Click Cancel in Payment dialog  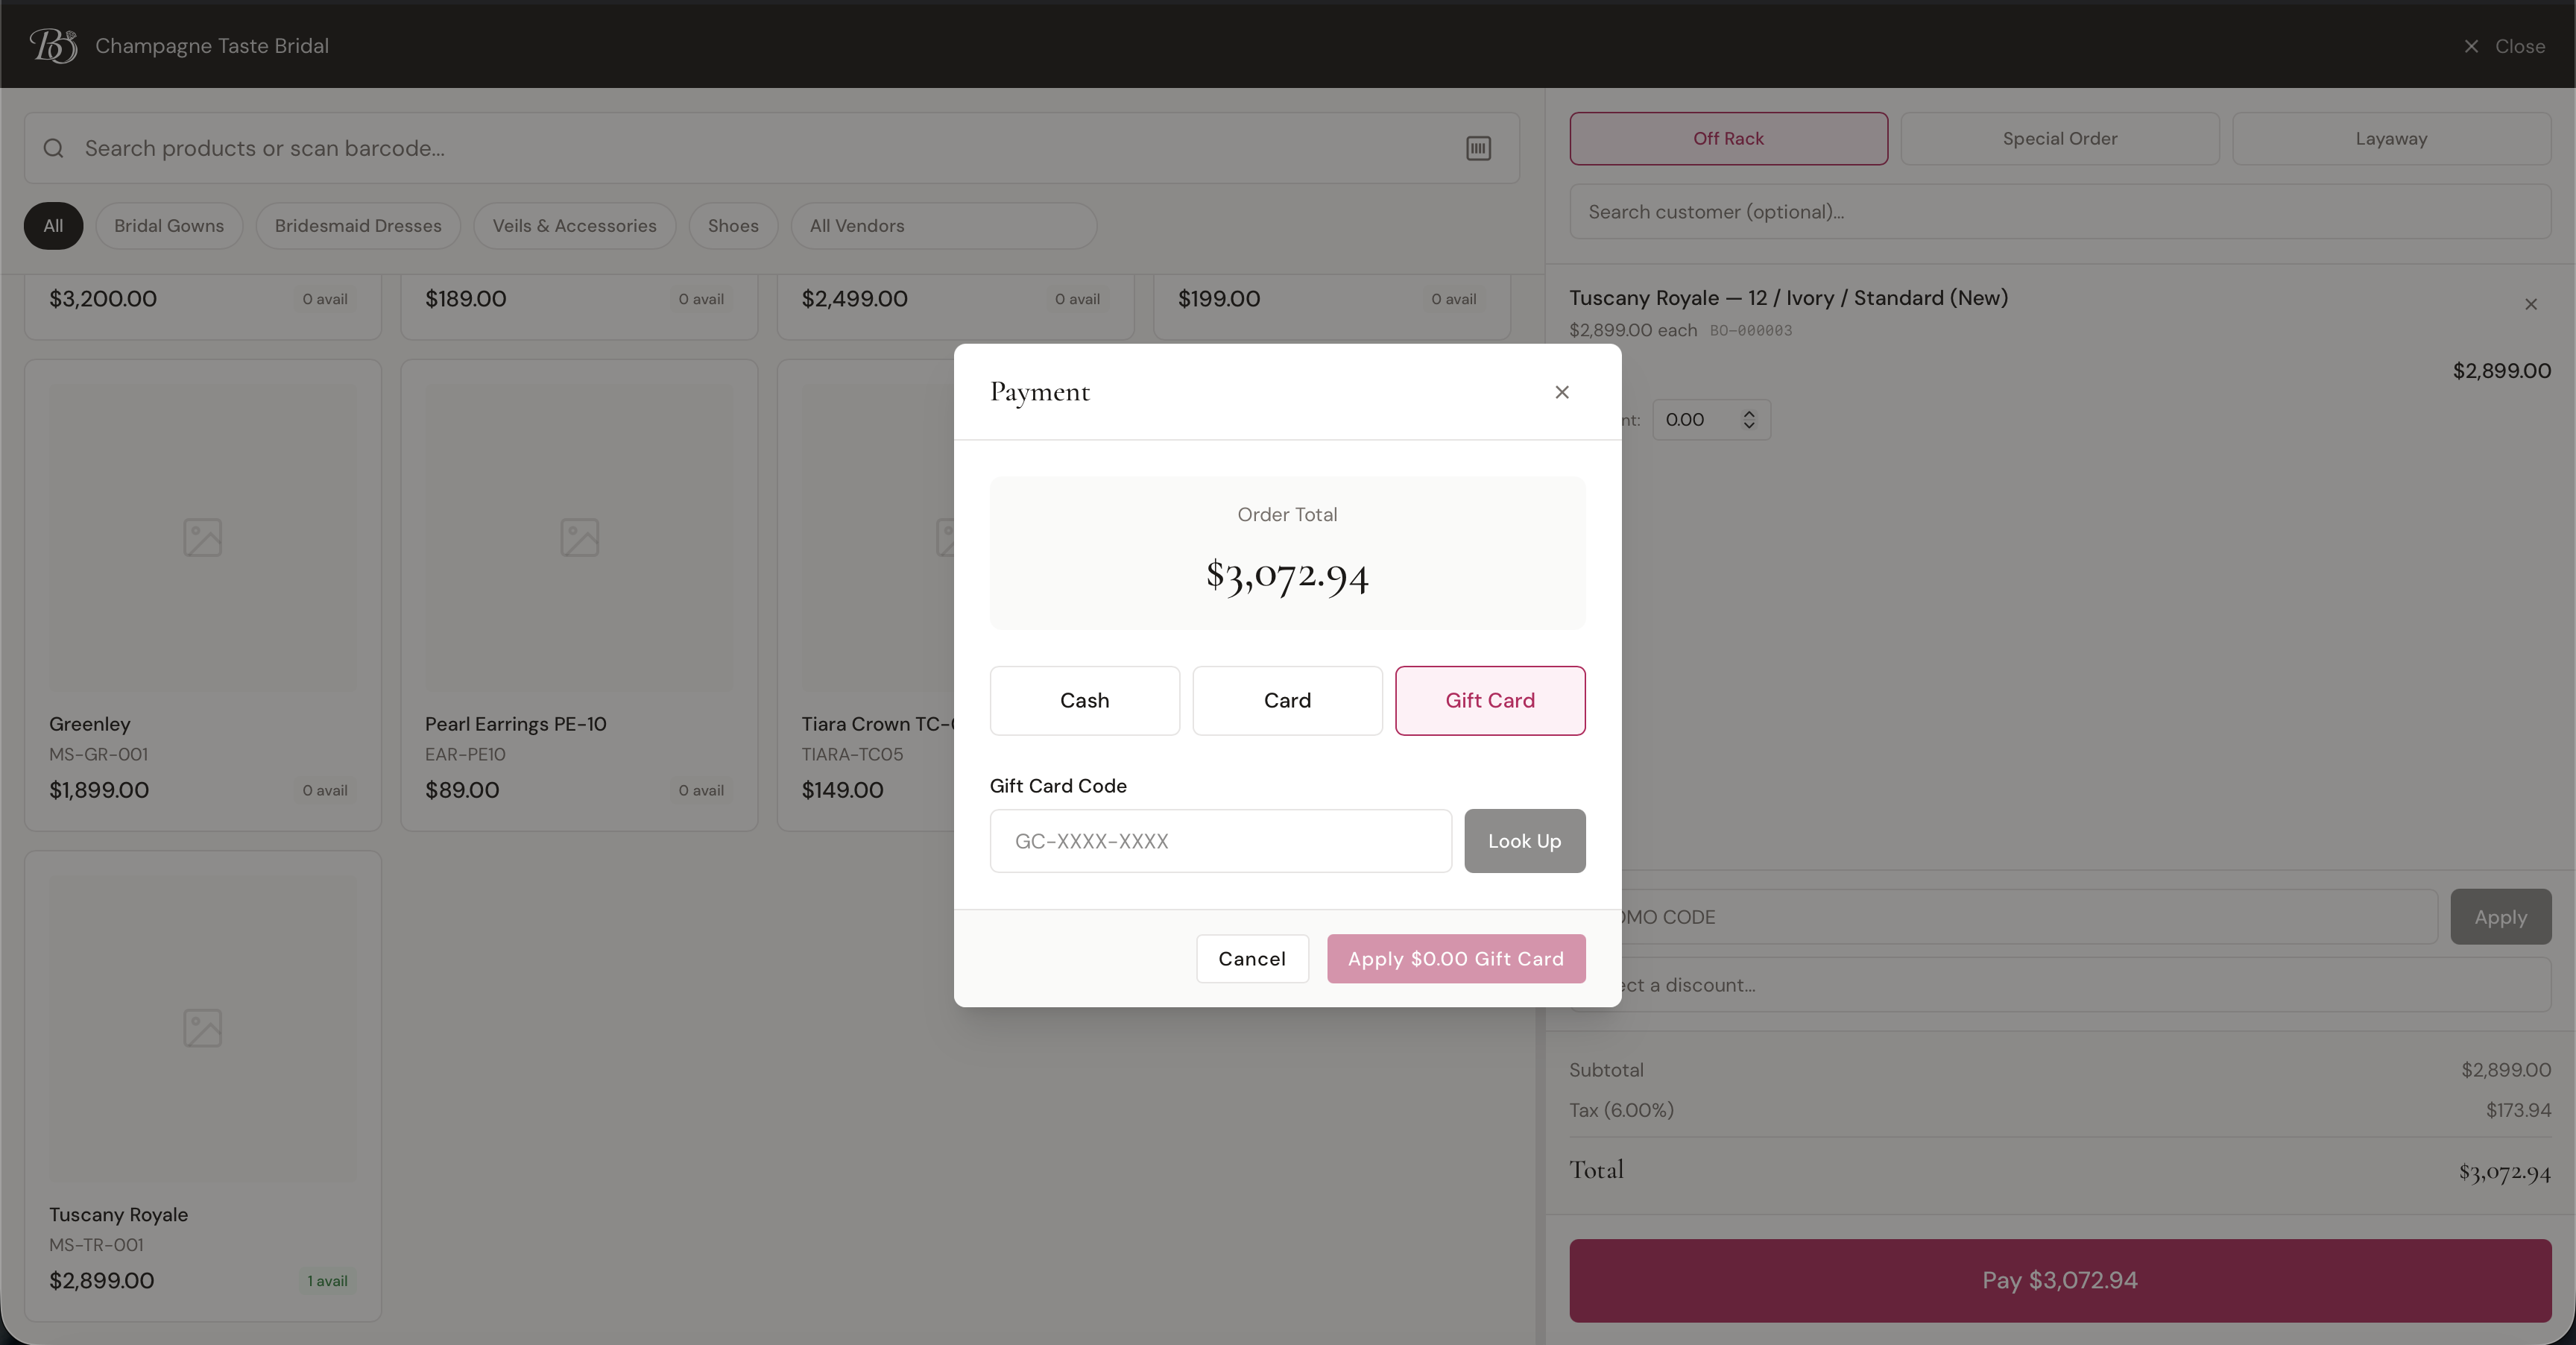pyautogui.click(x=1251, y=959)
